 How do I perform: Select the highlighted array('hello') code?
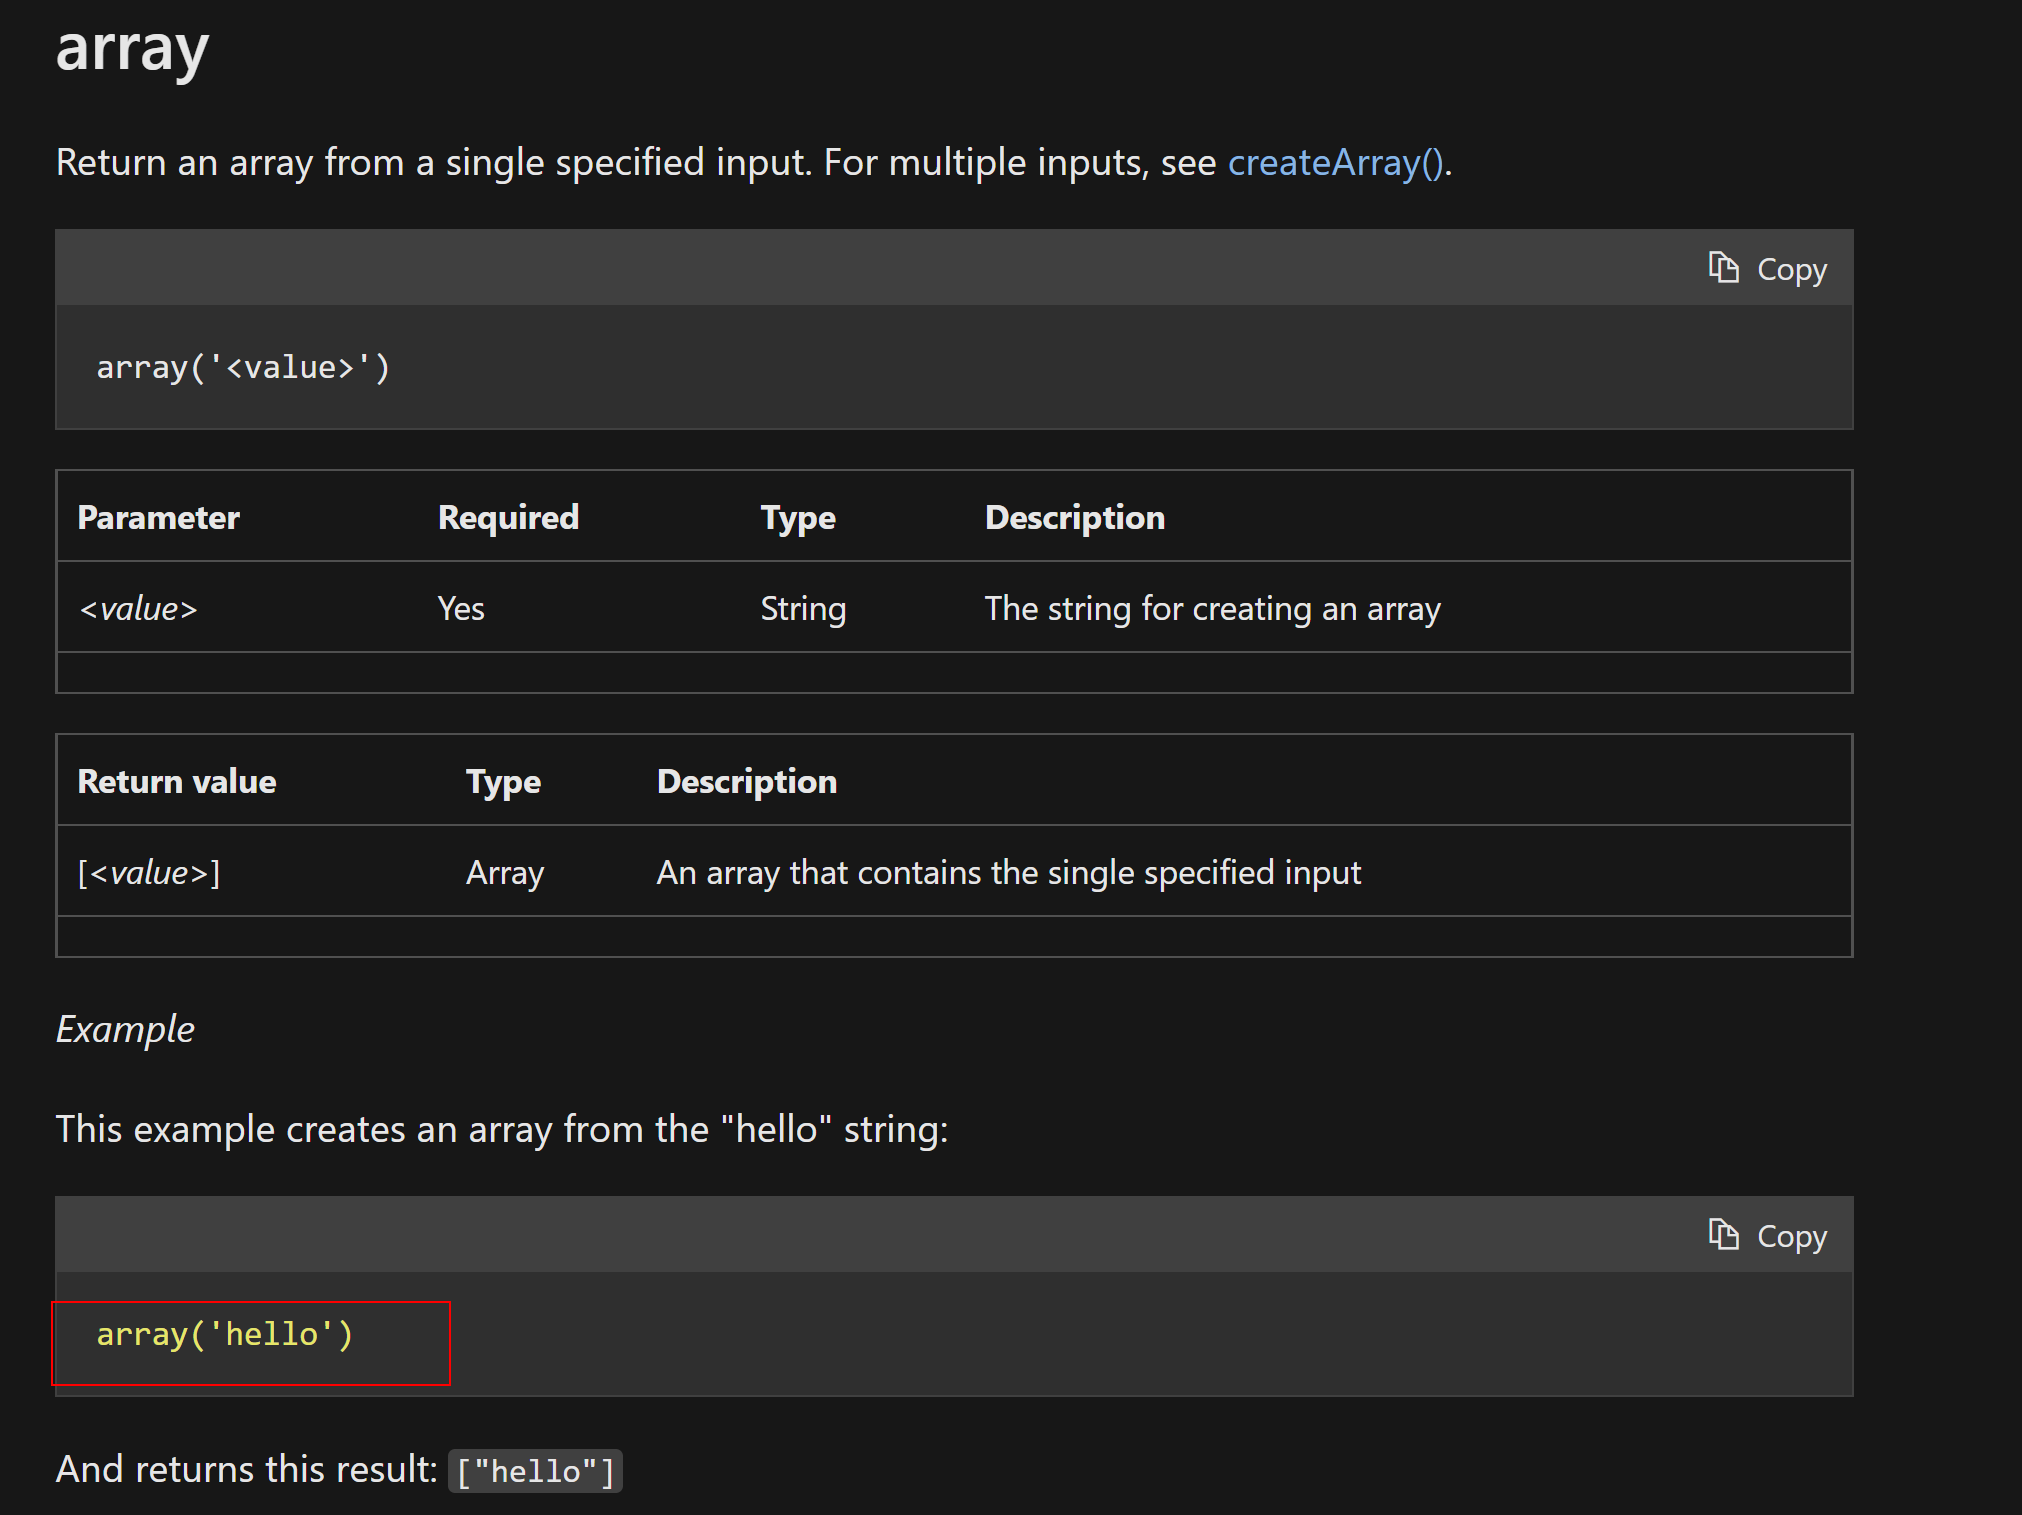(x=224, y=1333)
